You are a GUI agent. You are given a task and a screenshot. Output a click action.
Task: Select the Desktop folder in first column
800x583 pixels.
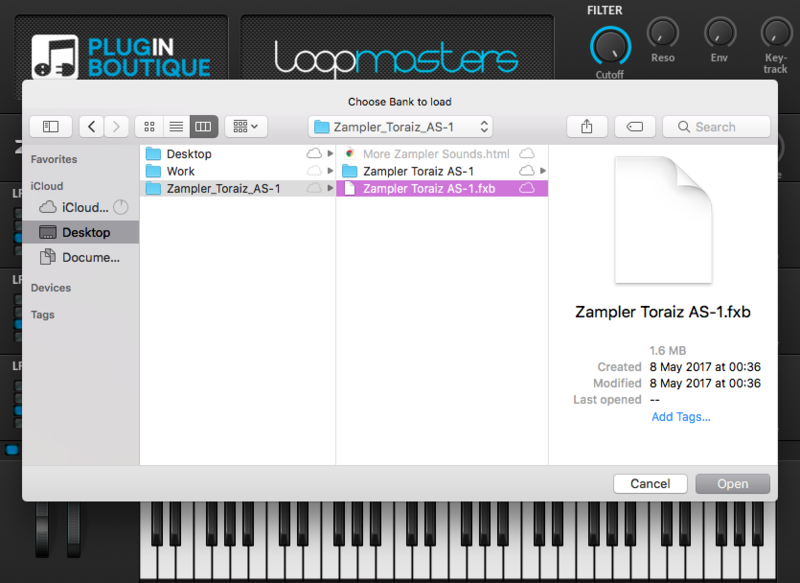[237, 154]
